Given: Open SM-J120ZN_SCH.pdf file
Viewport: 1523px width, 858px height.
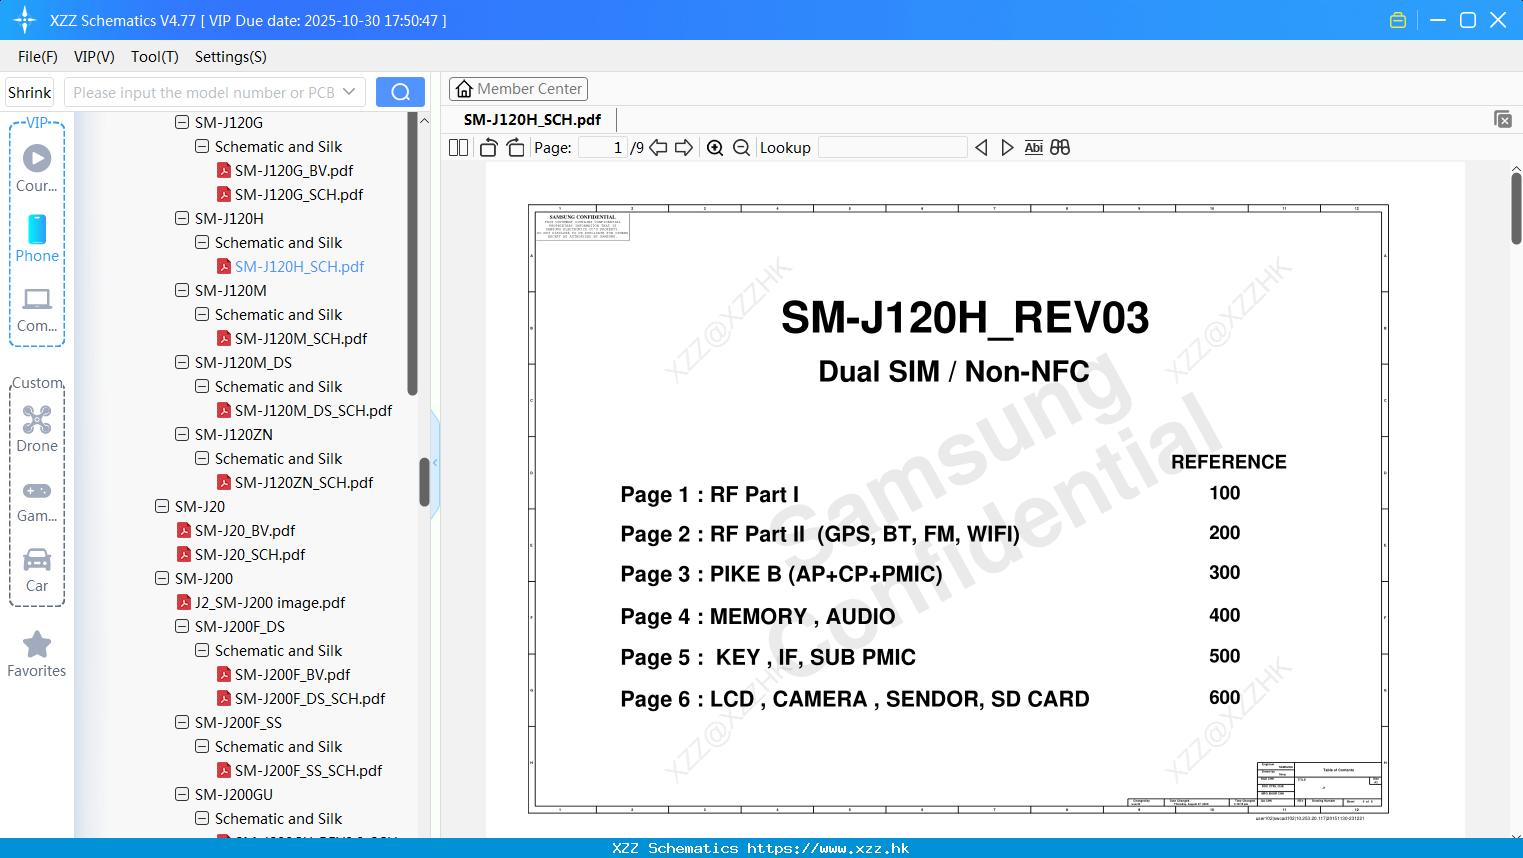Looking at the screenshot, I should 304,482.
